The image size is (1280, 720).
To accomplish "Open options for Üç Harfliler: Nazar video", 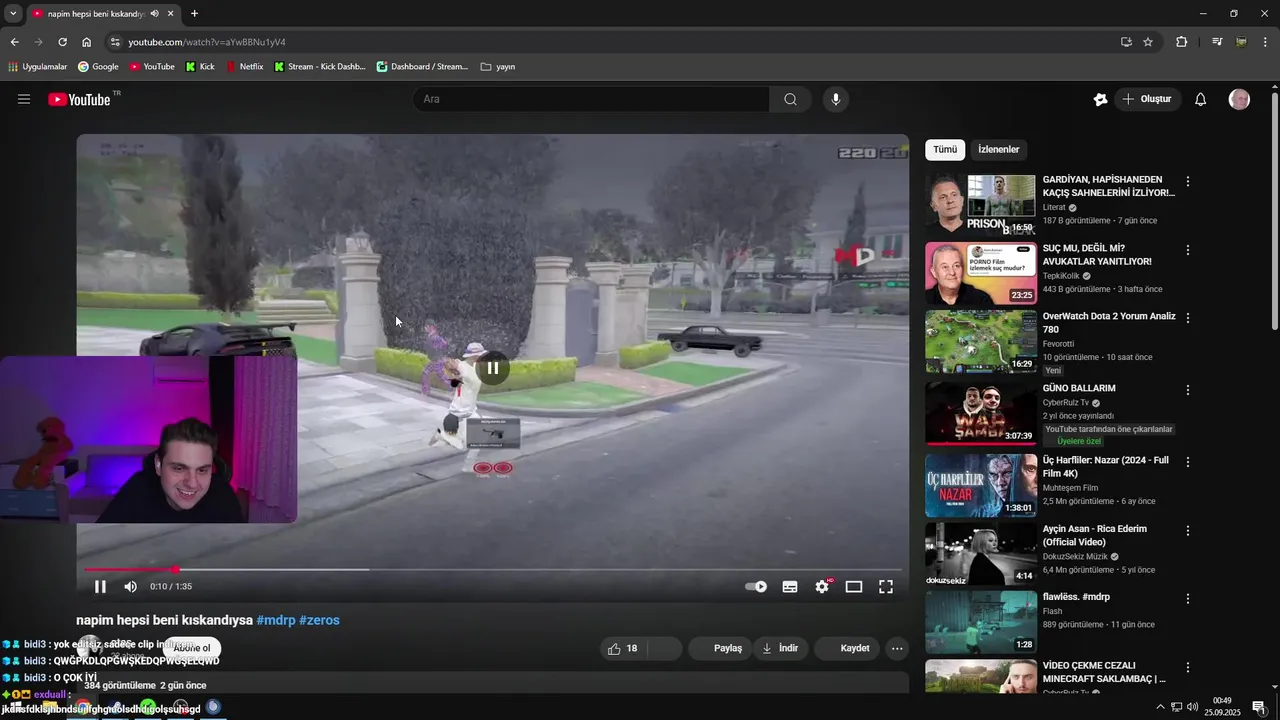I will pos(1188,462).
